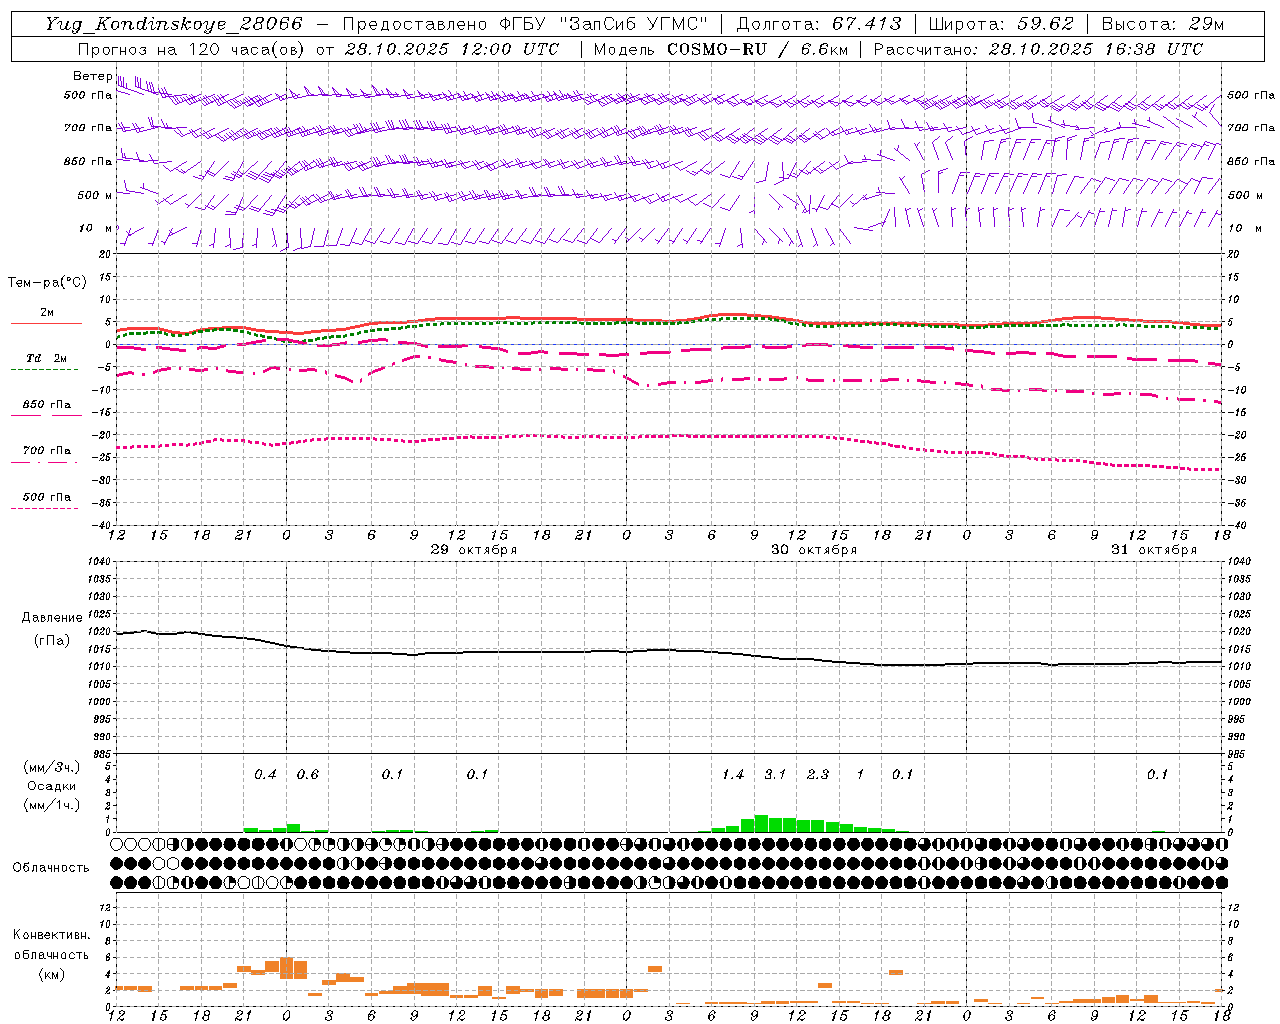This screenshot has height=1024, width=1280.
Task: Click Рассчитано: 28.10.2025 16:38 UTC timestamp
Action: [x=1038, y=49]
